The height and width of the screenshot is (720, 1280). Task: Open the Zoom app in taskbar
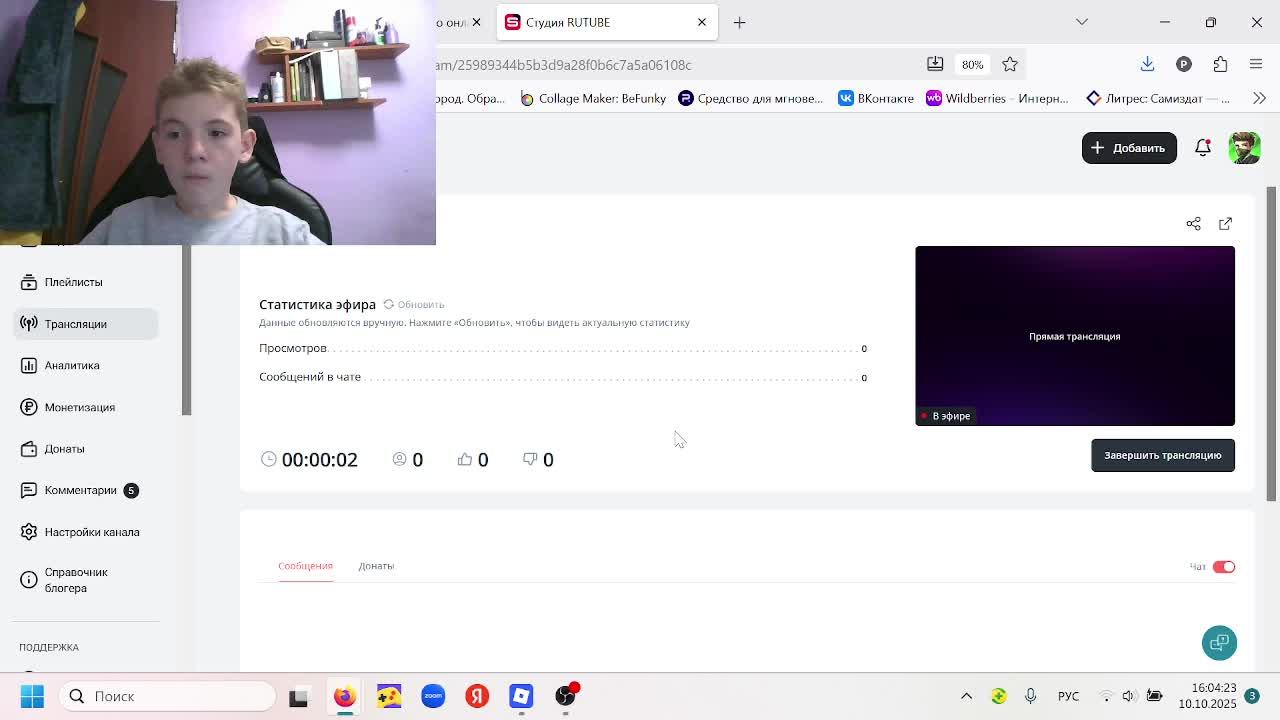tap(433, 696)
